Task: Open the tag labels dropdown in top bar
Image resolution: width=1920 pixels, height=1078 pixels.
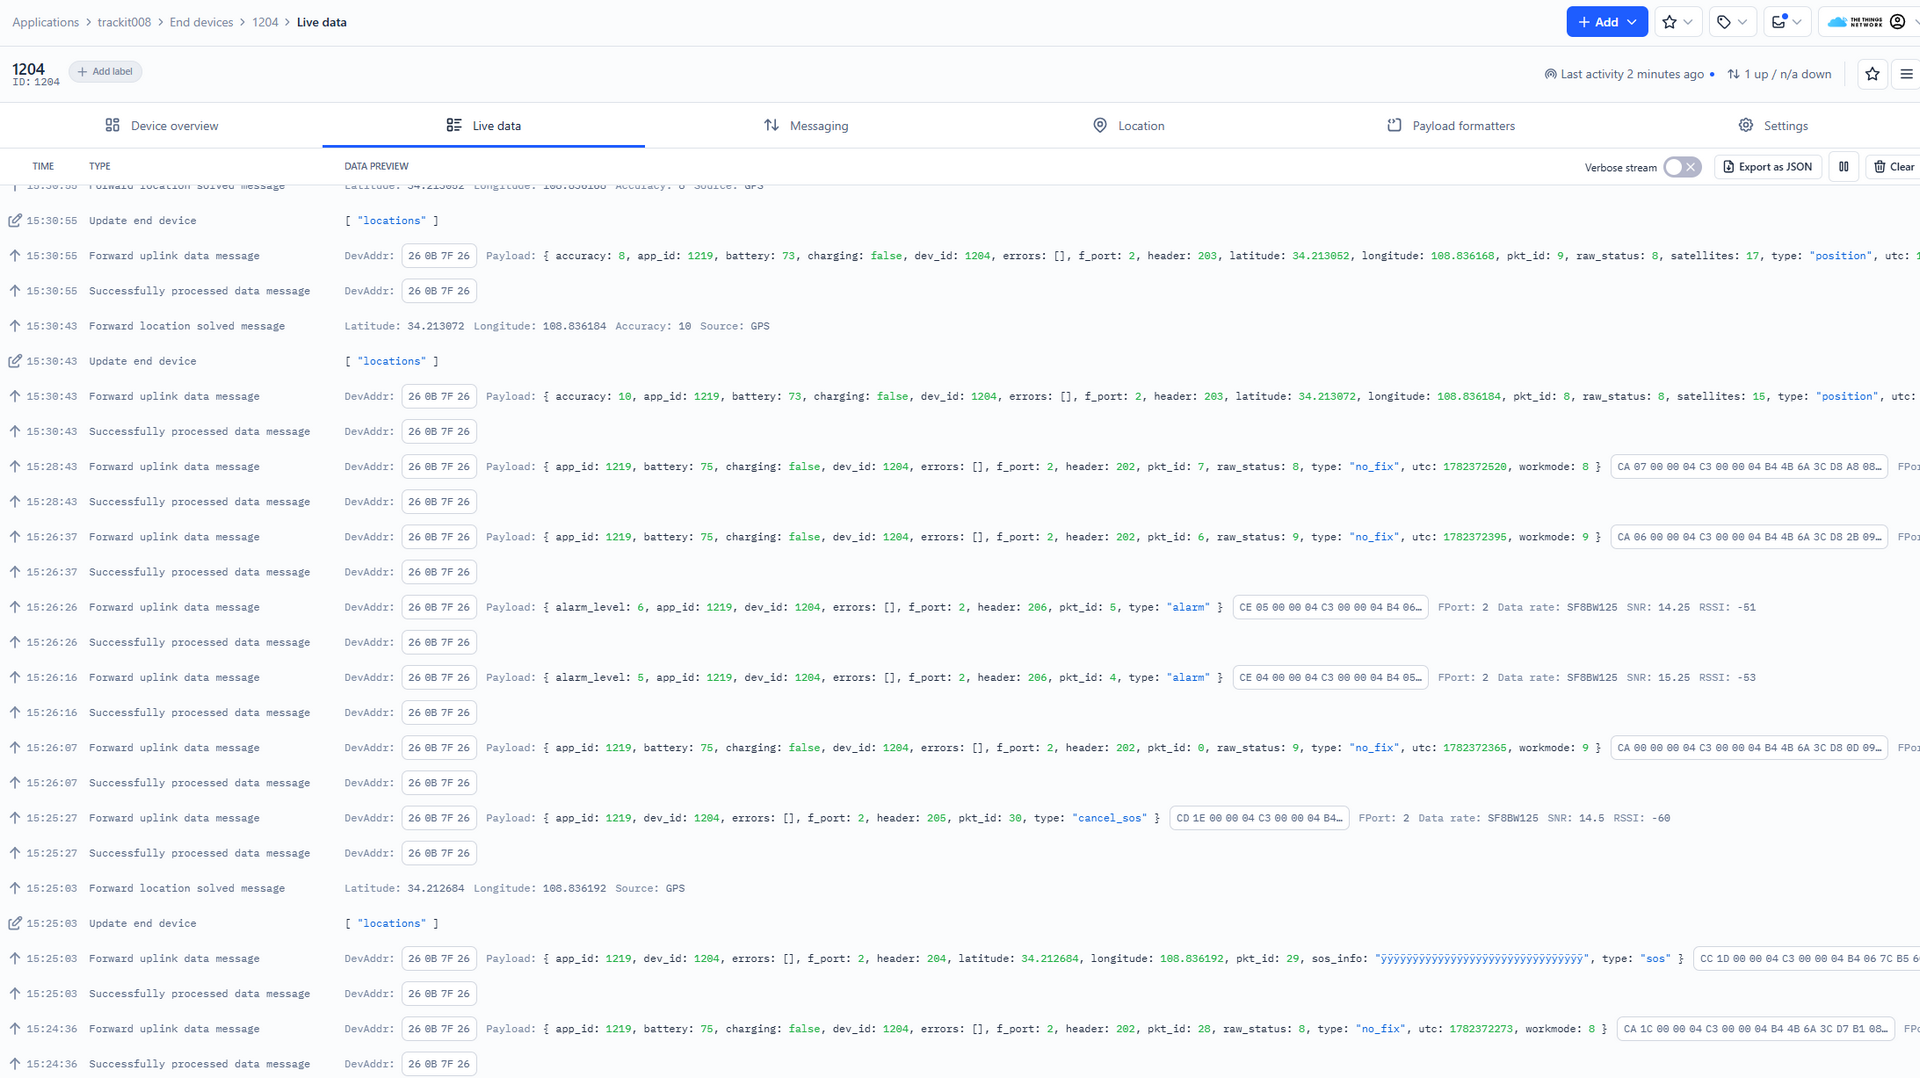Action: tap(1732, 22)
